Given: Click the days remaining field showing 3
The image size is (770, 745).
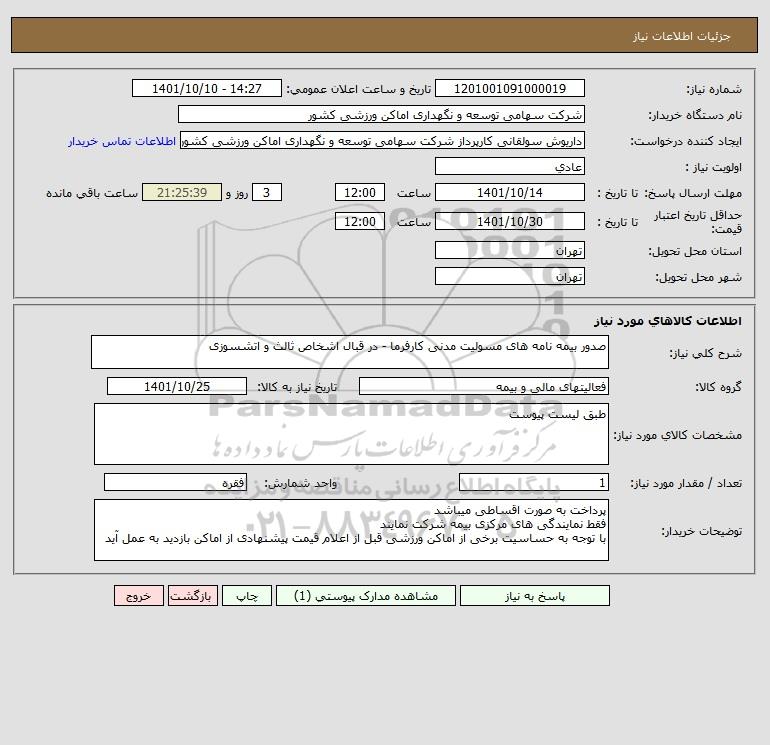Looking at the screenshot, I should (x=267, y=193).
